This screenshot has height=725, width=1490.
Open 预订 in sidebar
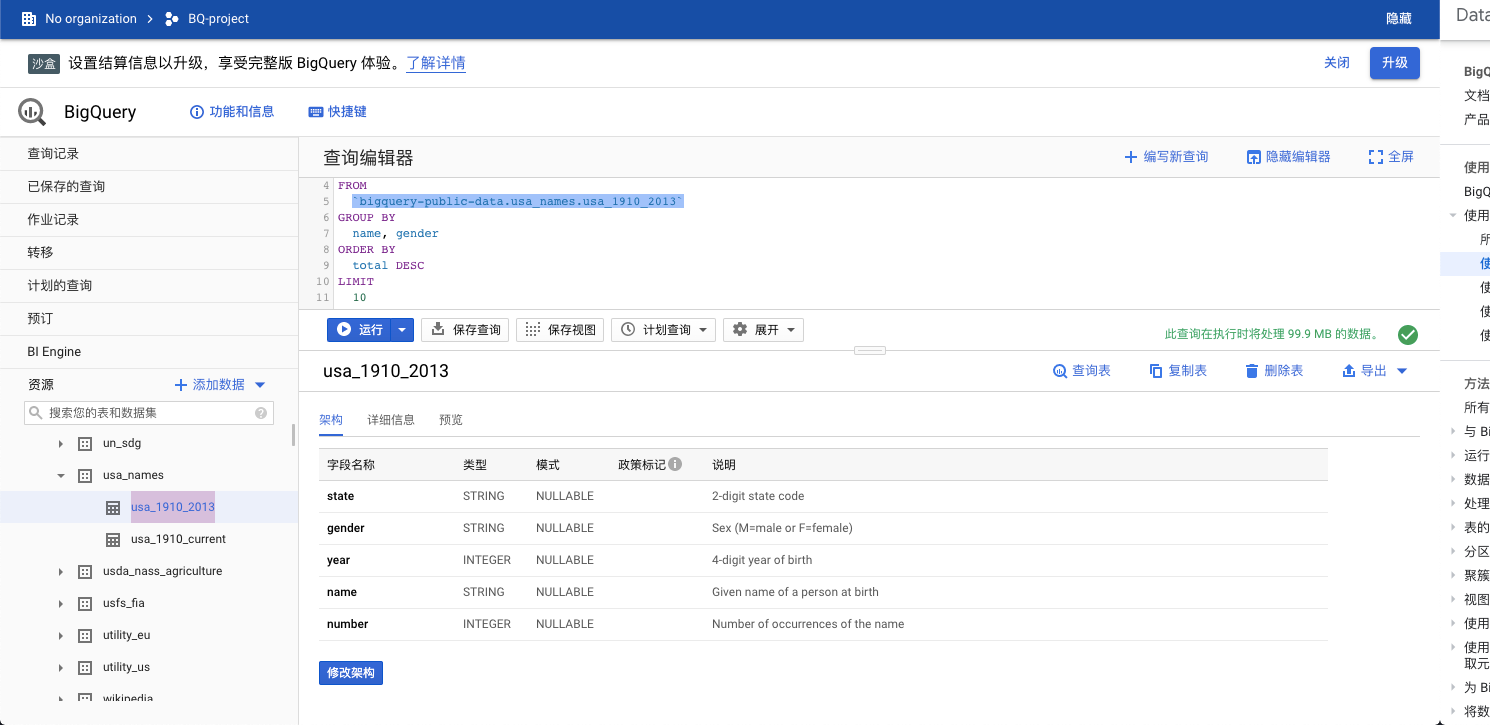point(149,319)
